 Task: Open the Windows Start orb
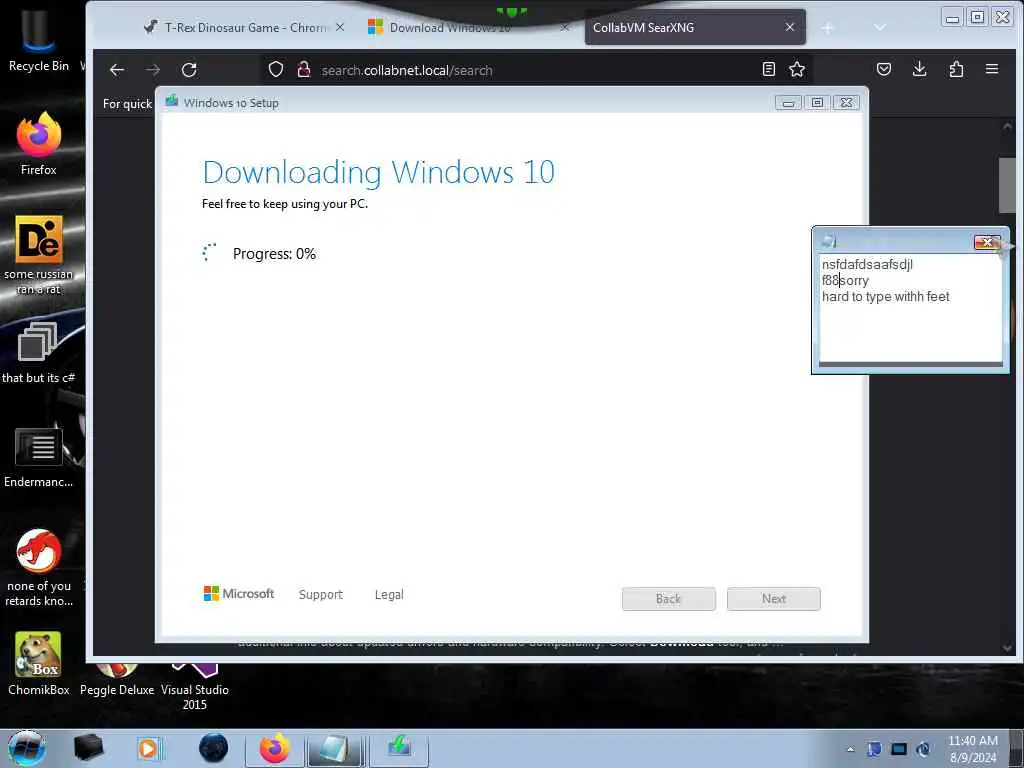tap(26, 748)
